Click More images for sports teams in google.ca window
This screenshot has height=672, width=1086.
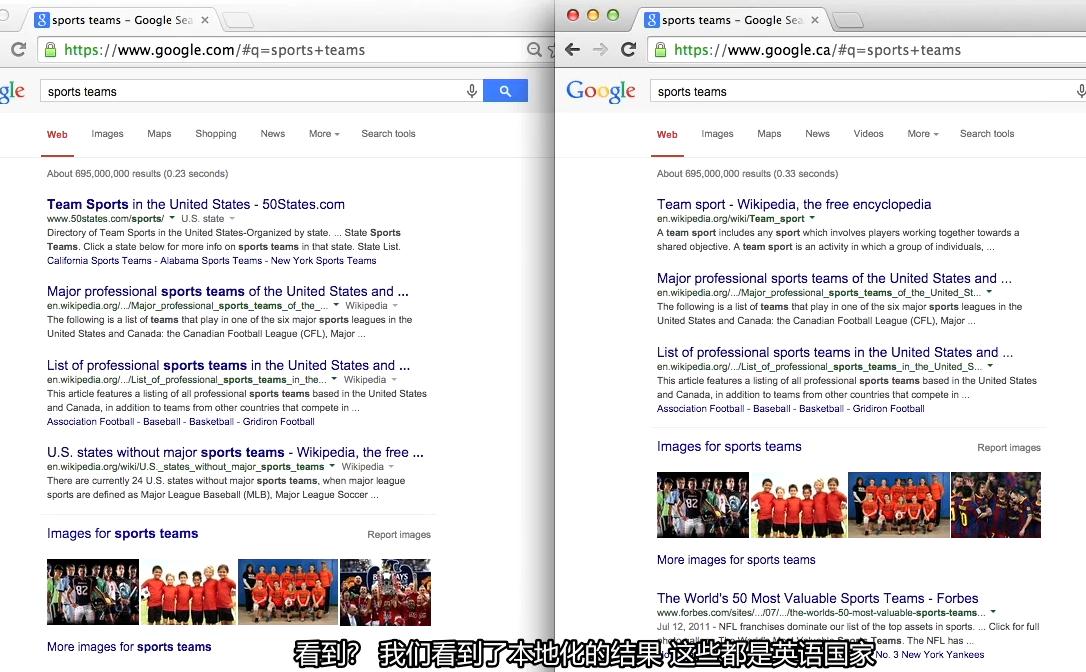tap(736, 560)
